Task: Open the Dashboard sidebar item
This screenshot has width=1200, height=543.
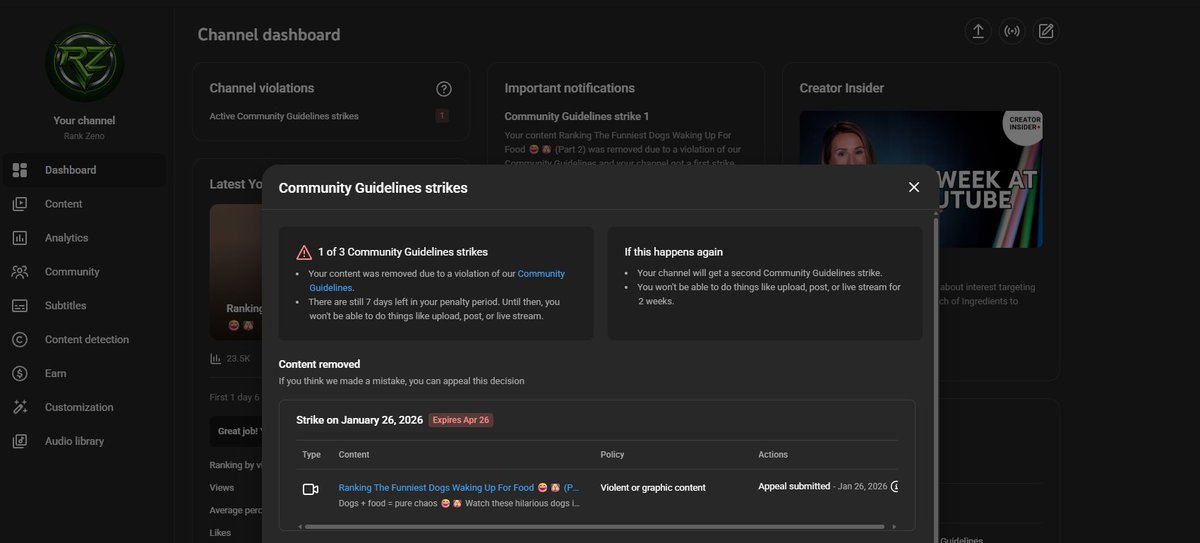Action: [83, 170]
